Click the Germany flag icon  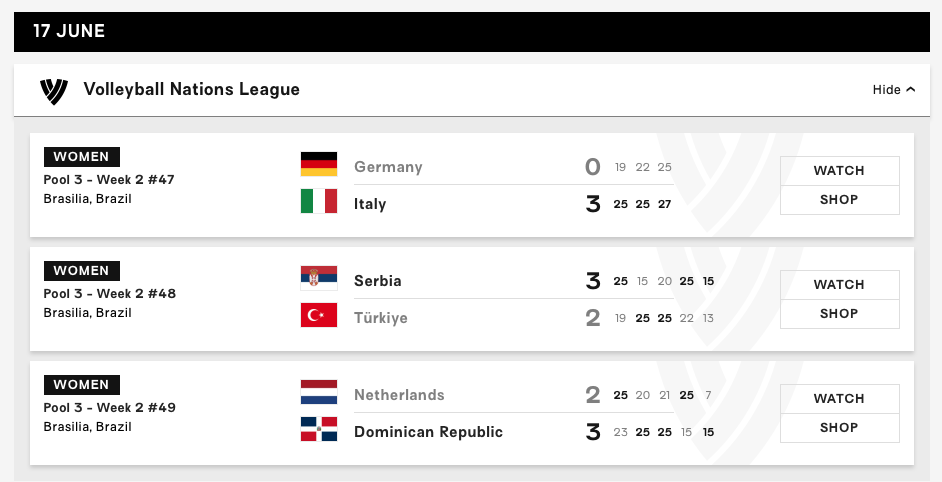319,164
